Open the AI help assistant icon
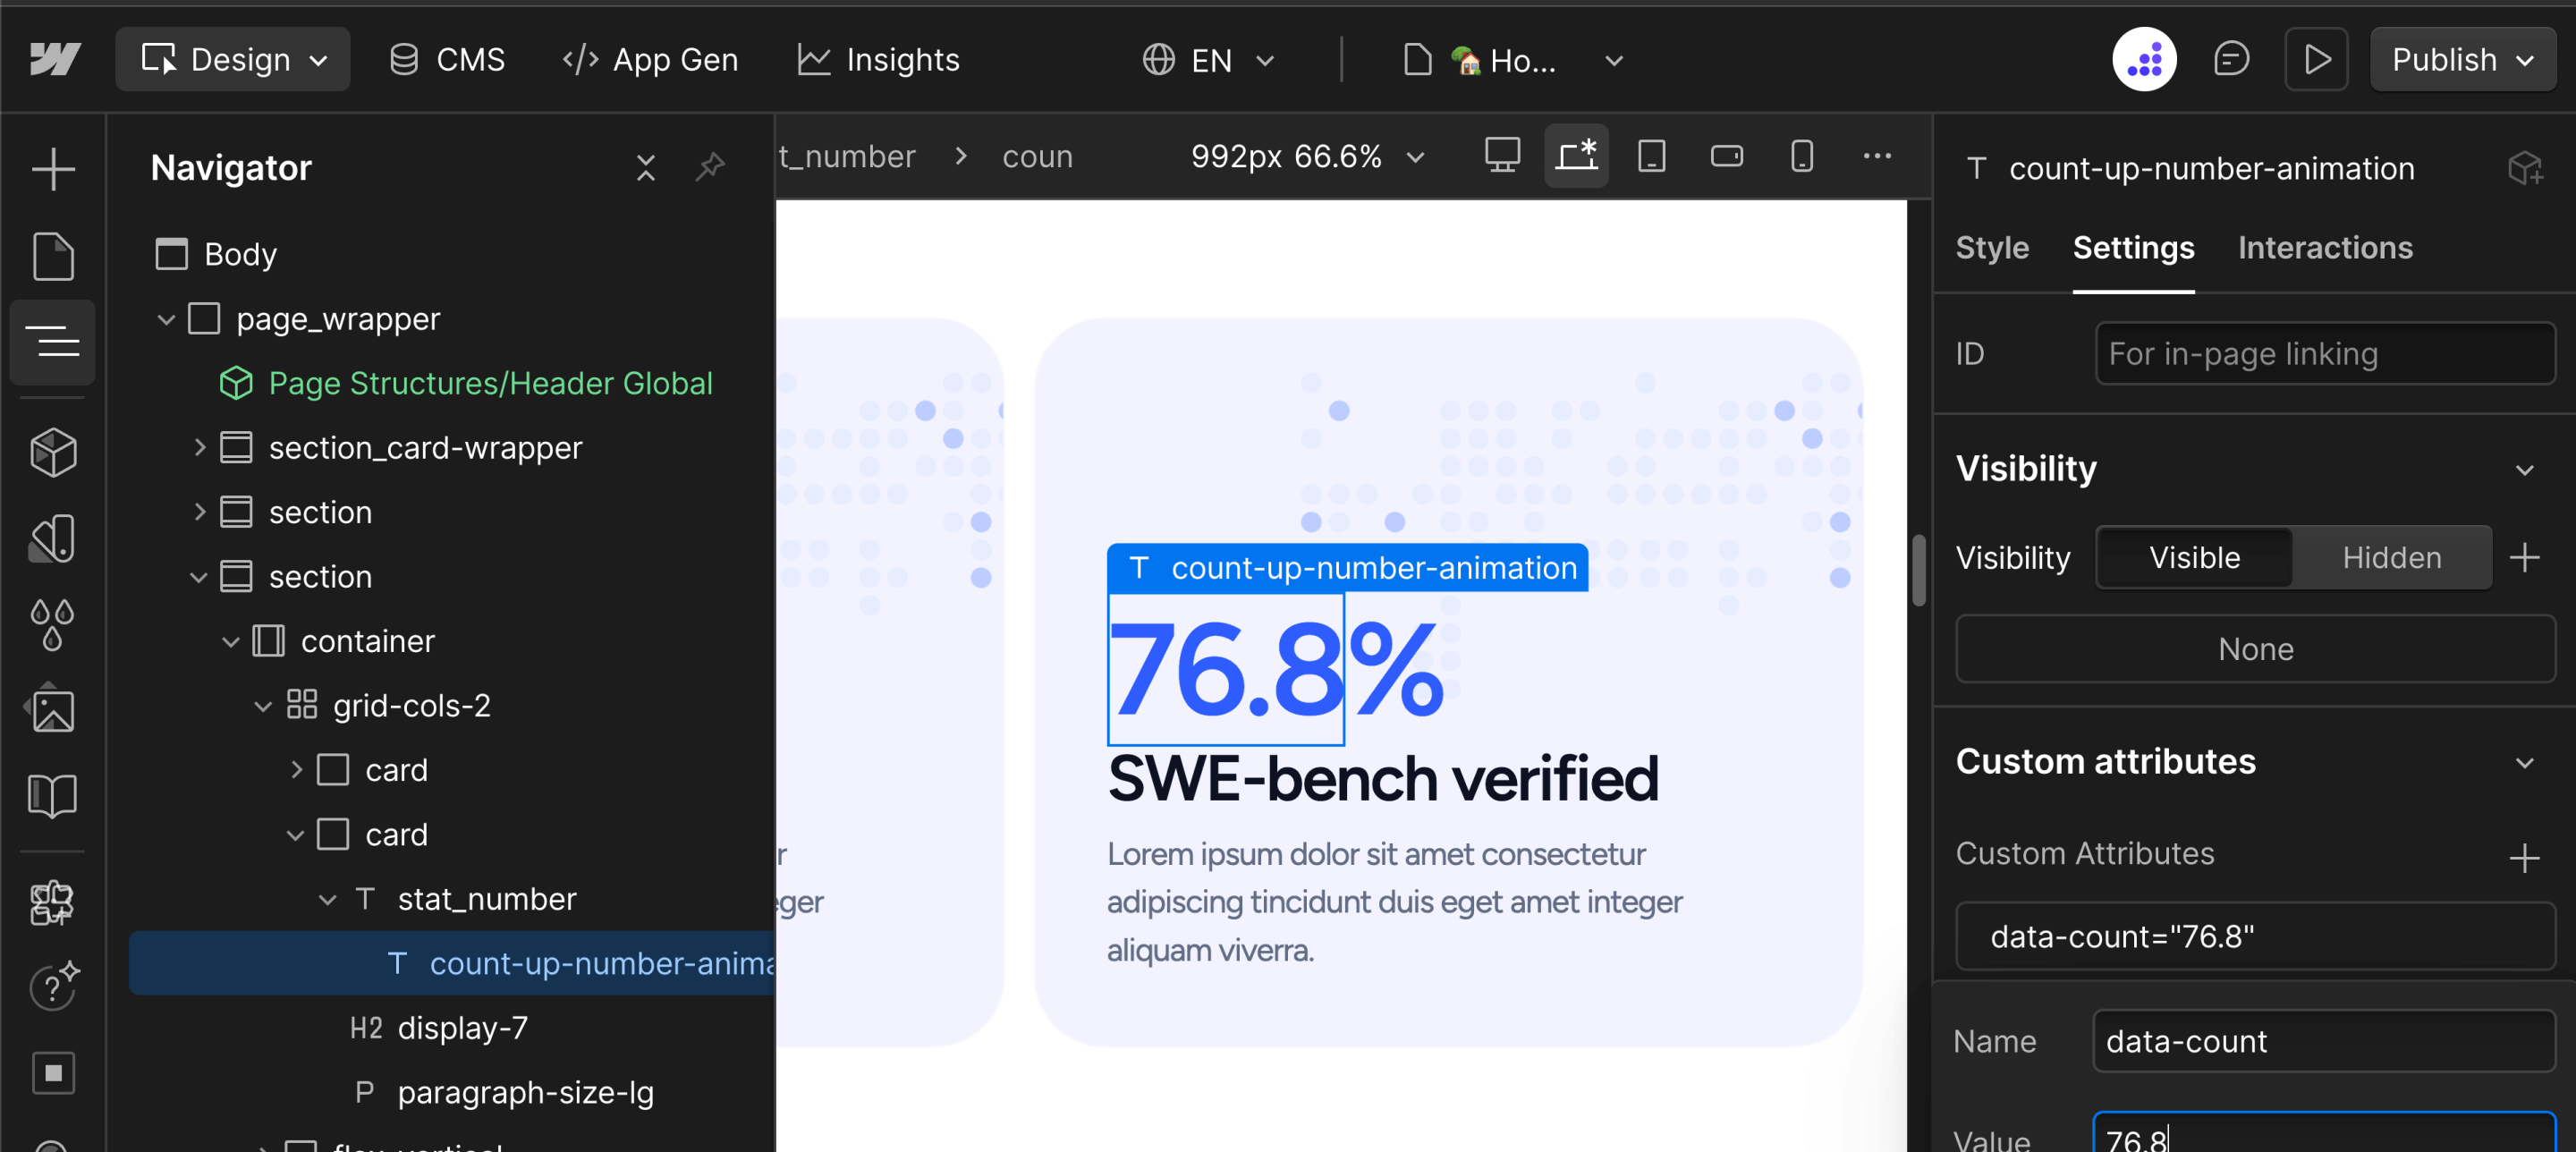This screenshot has height=1152, width=2576. tap(53, 987)
